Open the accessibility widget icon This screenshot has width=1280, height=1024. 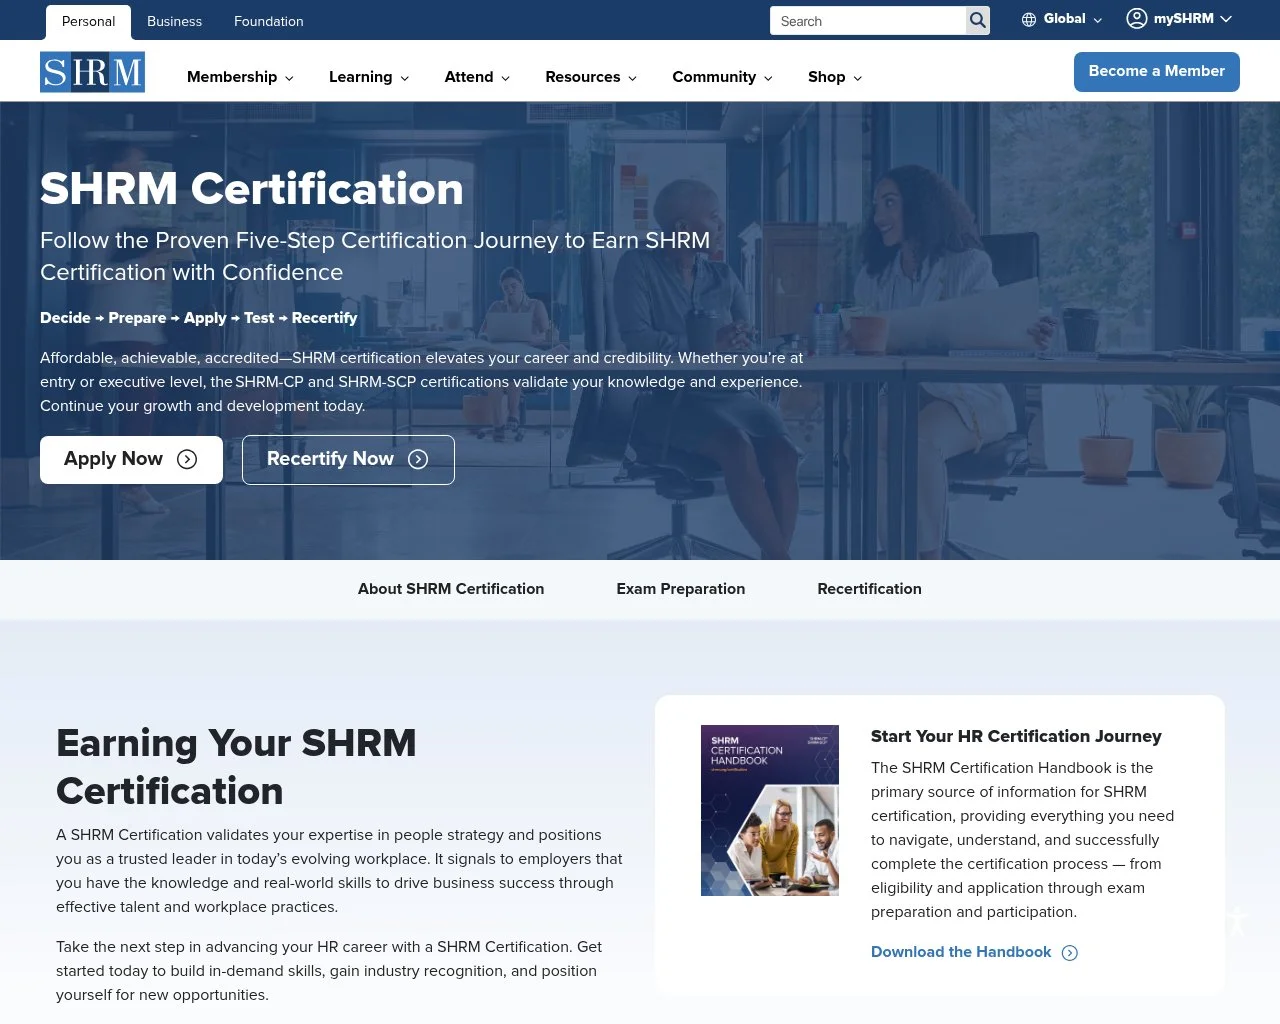1236,920
